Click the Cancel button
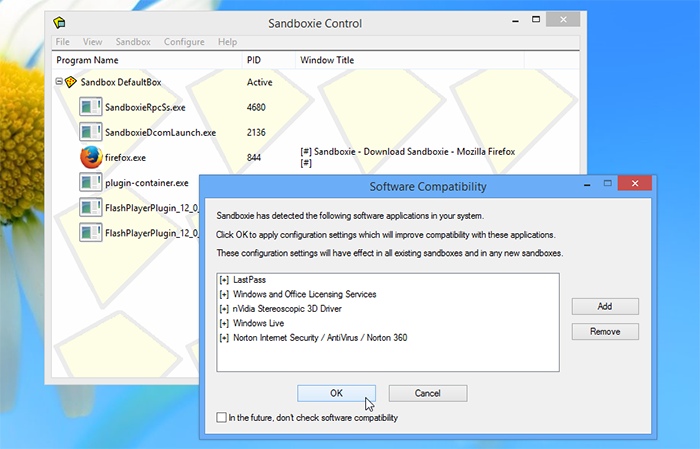This screenshot has width=700, height=449. 427,393
